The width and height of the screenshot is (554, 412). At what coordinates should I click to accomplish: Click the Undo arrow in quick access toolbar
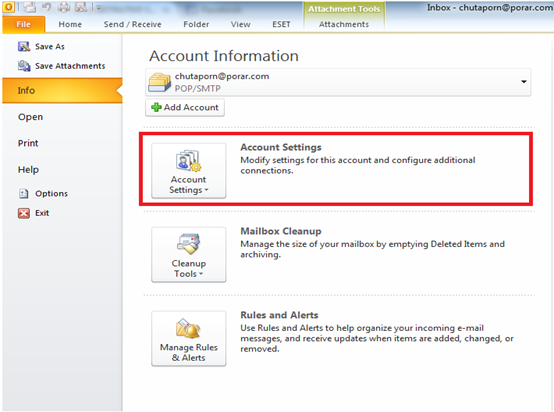coord(47,7)
